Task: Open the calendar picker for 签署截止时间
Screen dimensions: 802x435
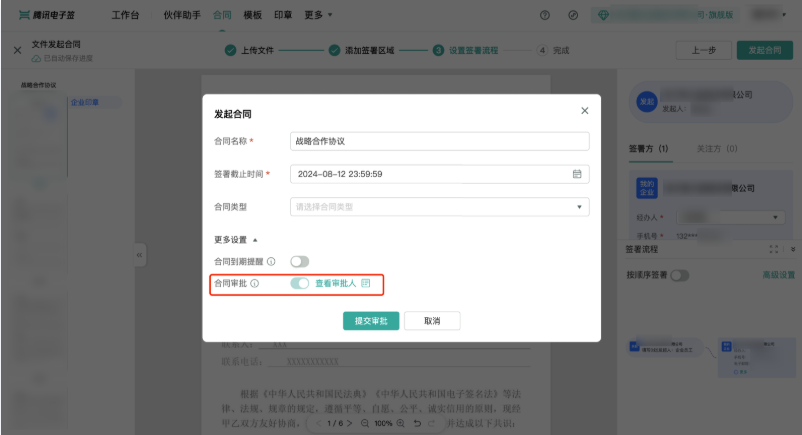Action: tap(577, 174)
